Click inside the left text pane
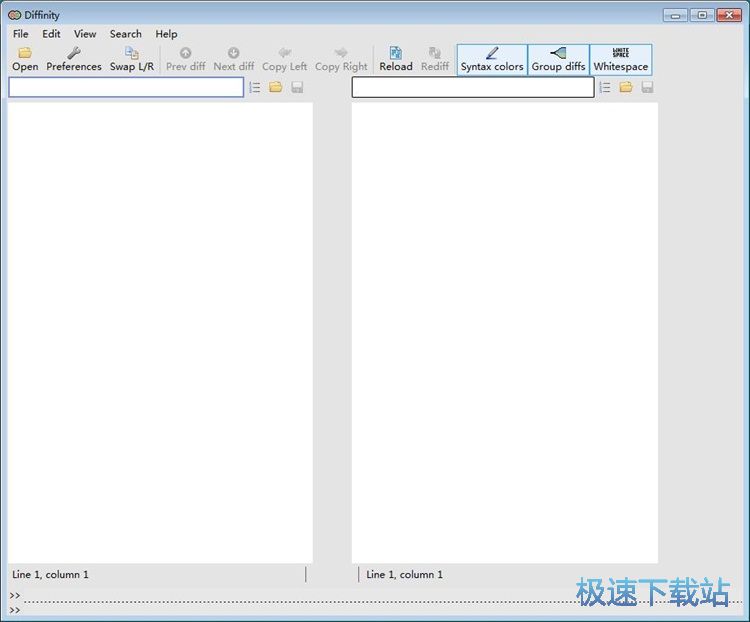This screenshot has height=622, width=750. coord(160,330)
